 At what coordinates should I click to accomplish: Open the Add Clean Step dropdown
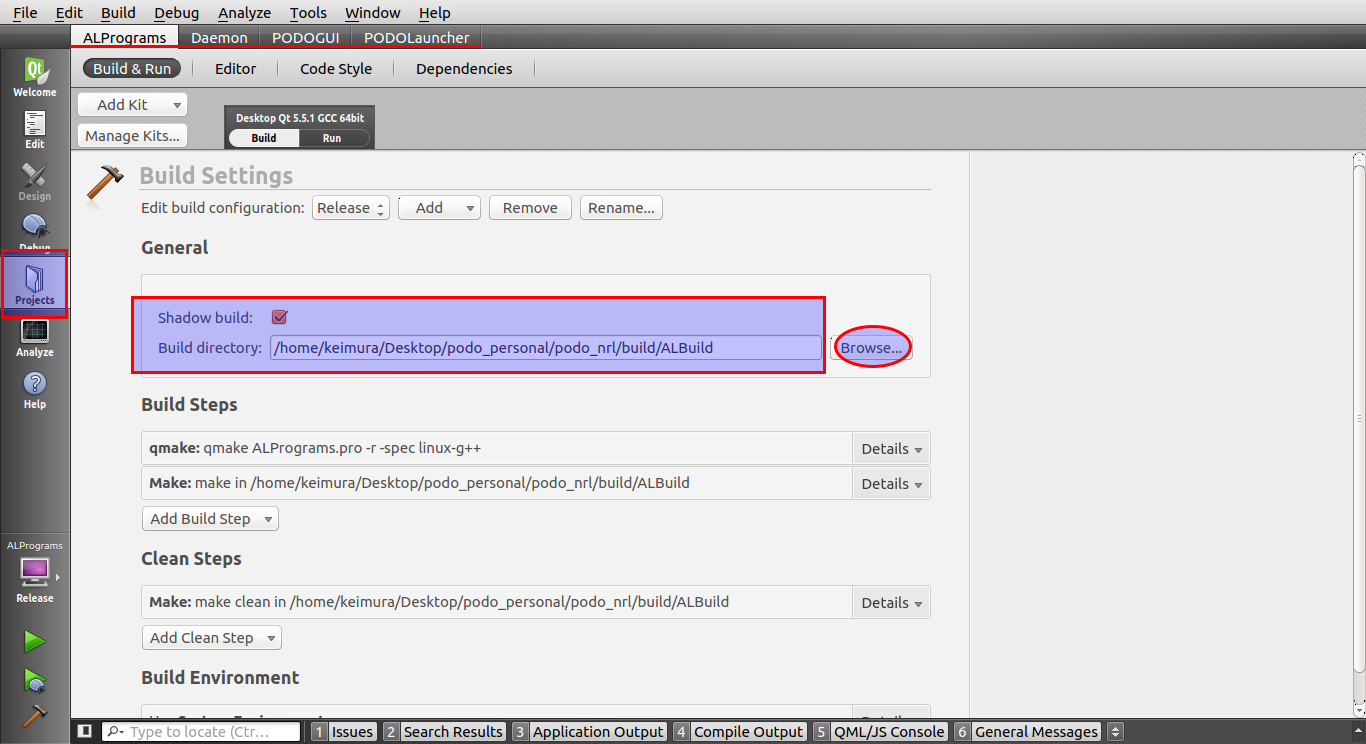[212, 638]
